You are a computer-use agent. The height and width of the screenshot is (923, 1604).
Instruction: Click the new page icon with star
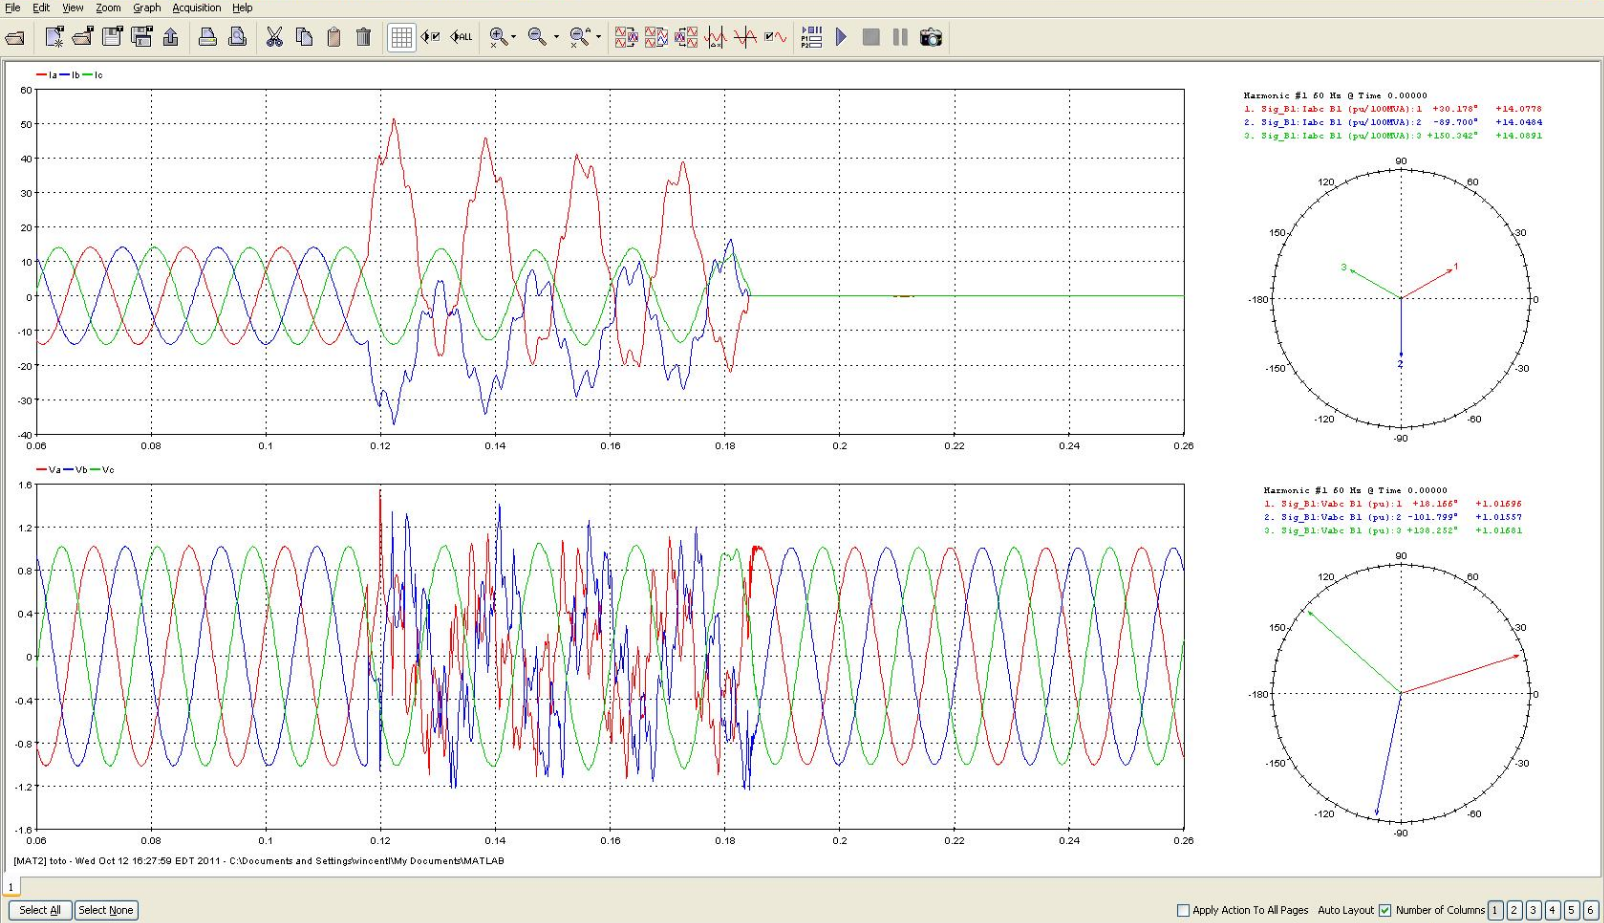pyautogui.click(x=54, y=37)
